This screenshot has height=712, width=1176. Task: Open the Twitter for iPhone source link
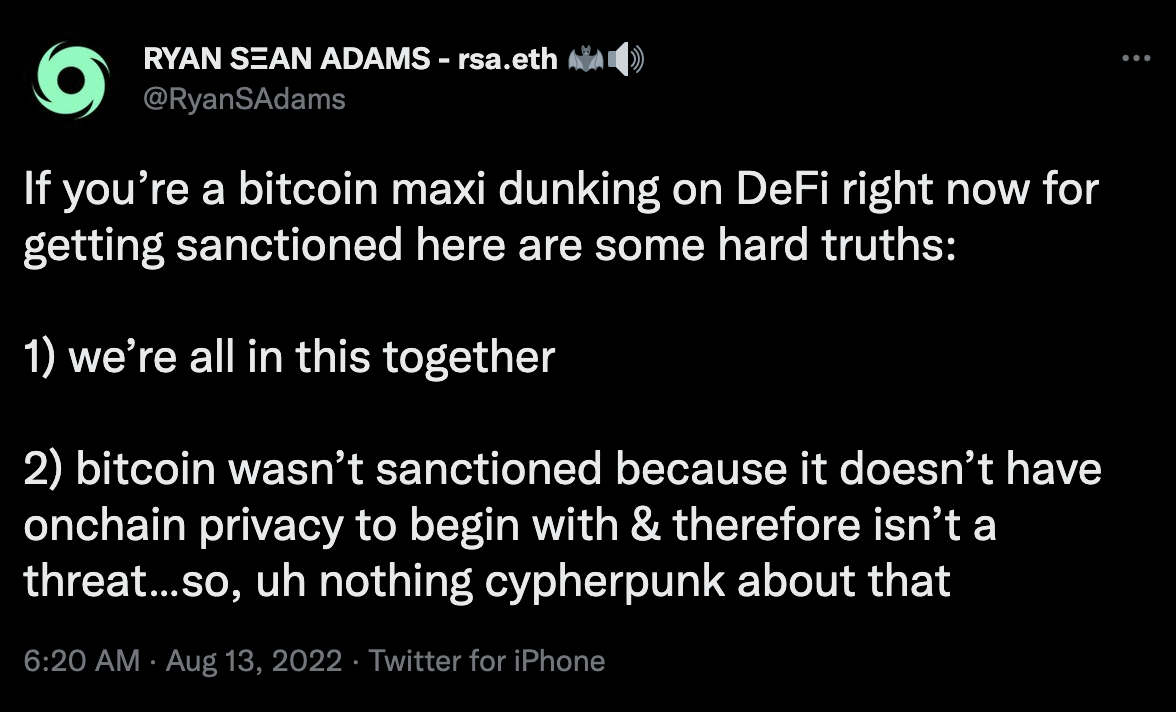click(x=487, y=660)
